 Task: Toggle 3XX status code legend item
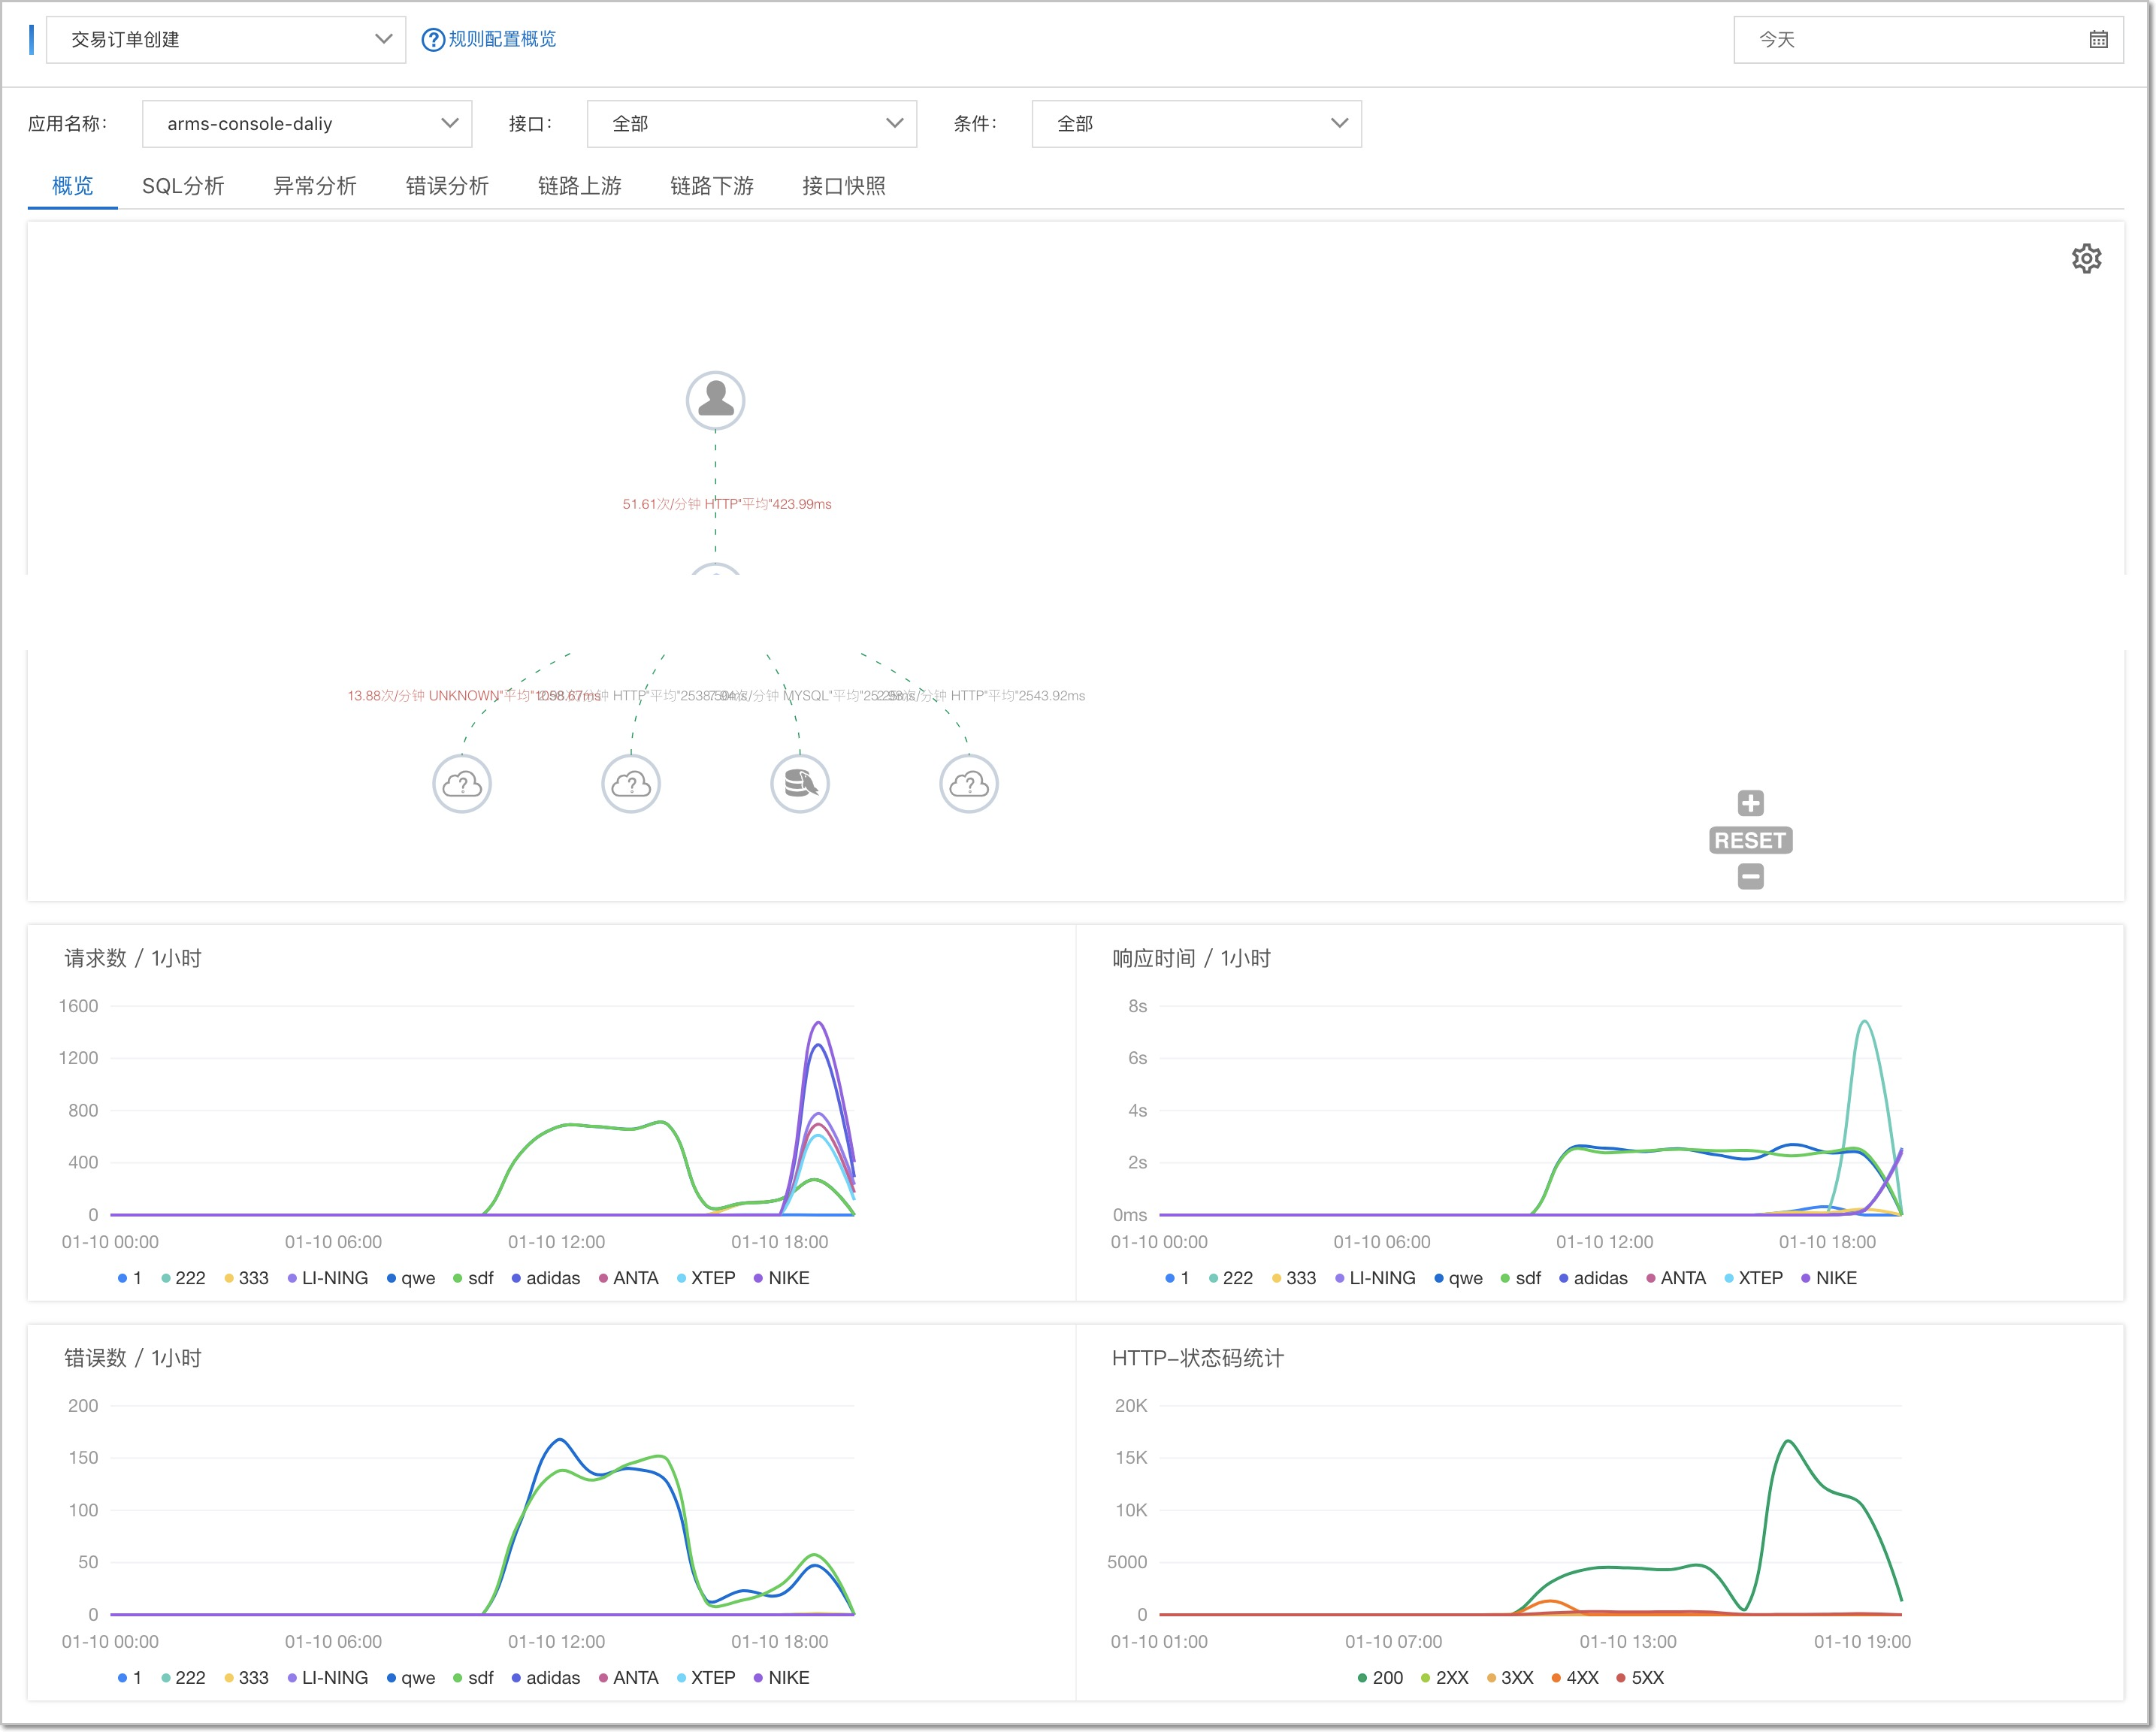coord(1509,1678)
